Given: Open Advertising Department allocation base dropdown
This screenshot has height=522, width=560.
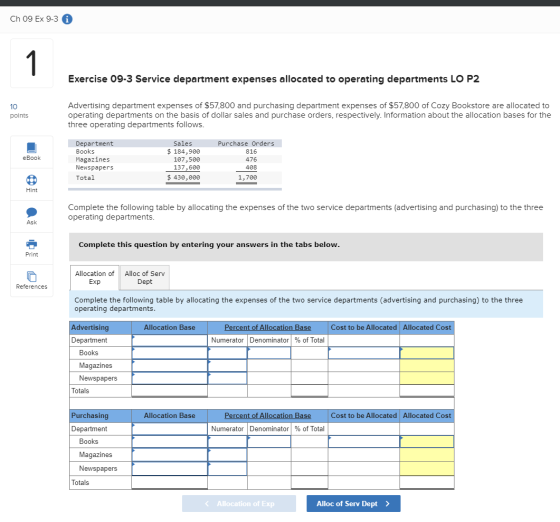Looking at the screenshot, I should pyautogui.click(x=170, y=340).
